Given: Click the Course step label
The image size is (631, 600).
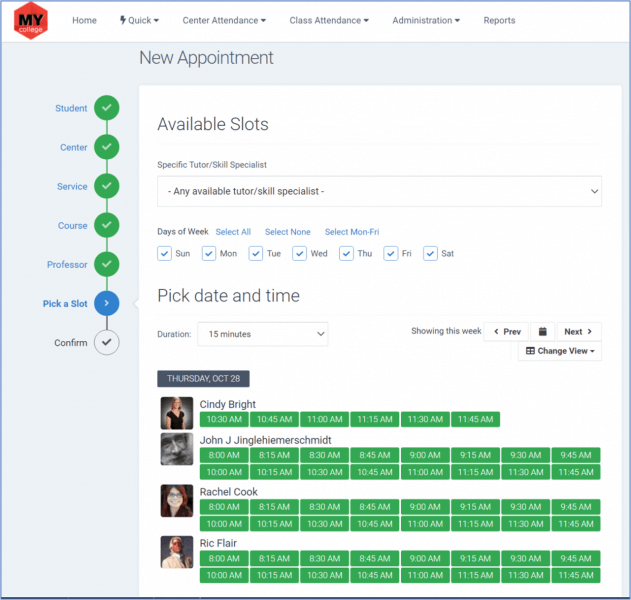Looking at the screenshot, I should point(72,225).
